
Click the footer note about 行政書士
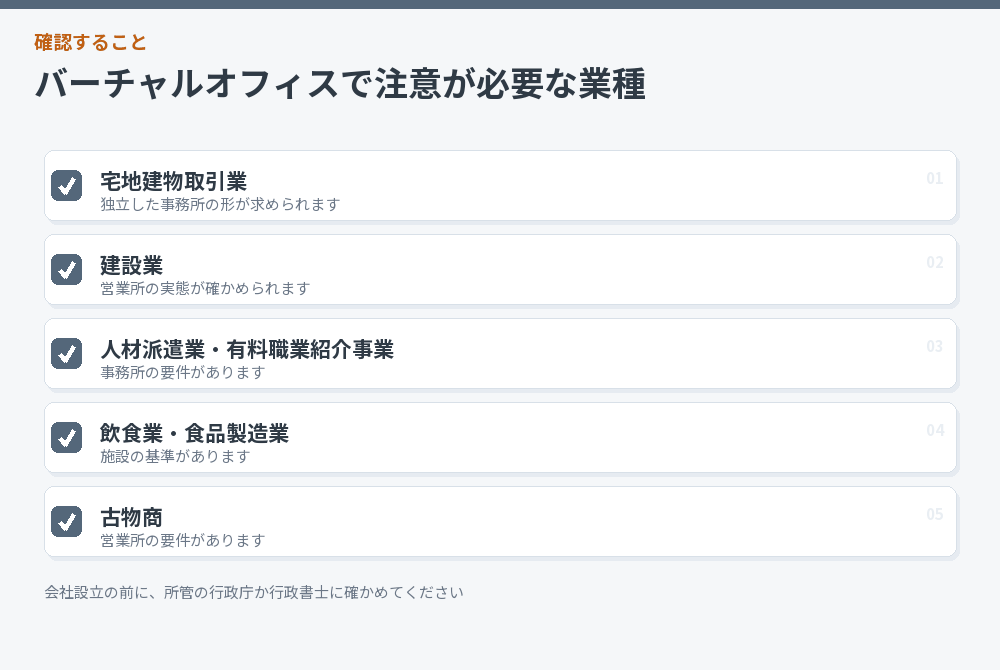pos(254,592)
